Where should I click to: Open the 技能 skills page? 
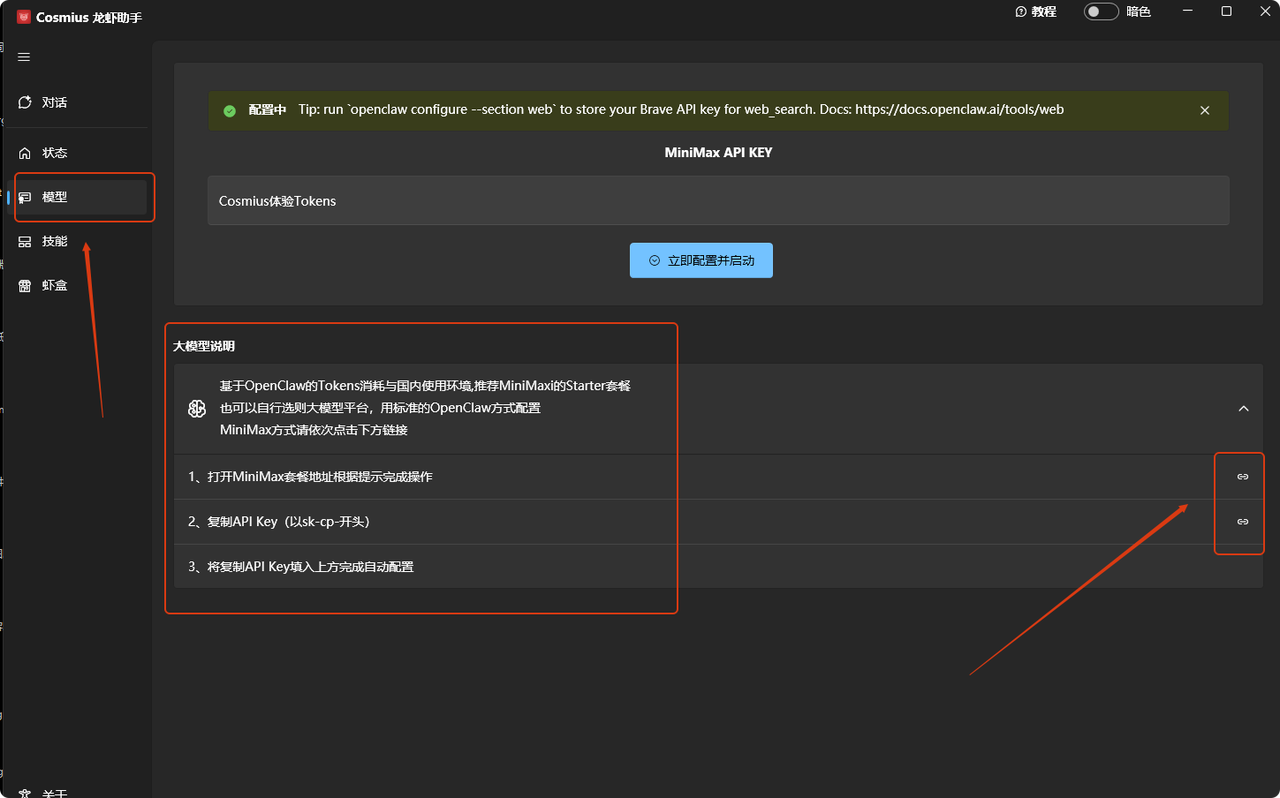click(x=78, y=241)
